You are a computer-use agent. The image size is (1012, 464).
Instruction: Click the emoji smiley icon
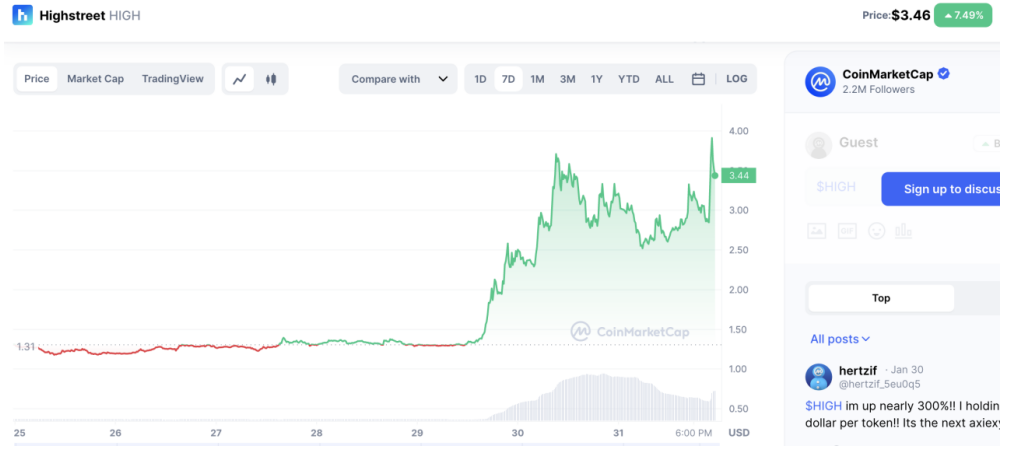pos(876,230)
